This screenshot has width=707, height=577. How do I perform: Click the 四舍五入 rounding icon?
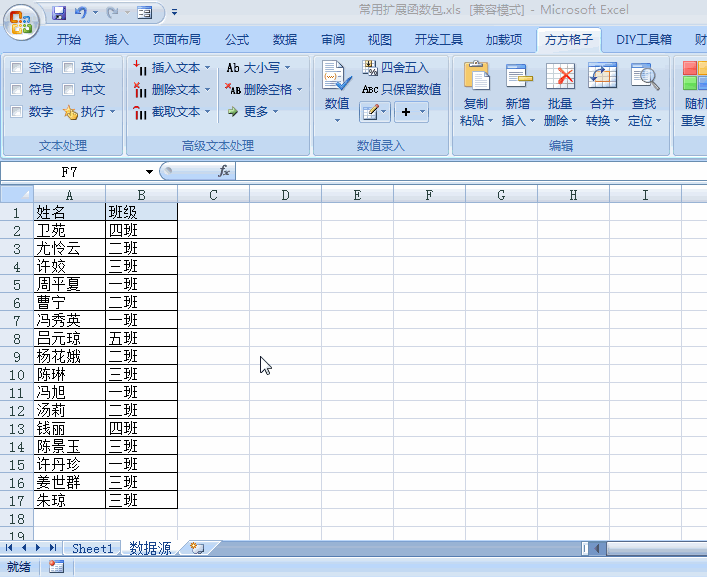coord(371,68)
